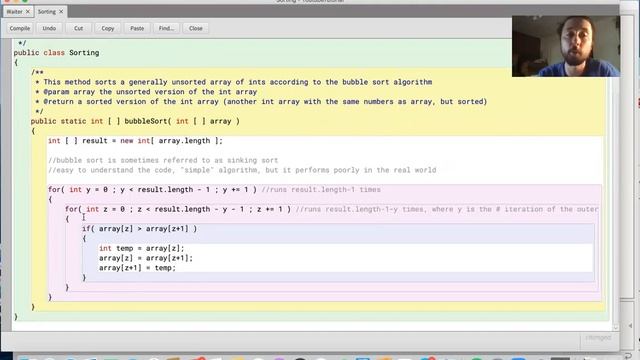Screen dimensions: 640x360
Task: Click the Cut button in the toolbar
Action: tap(78, 28)
